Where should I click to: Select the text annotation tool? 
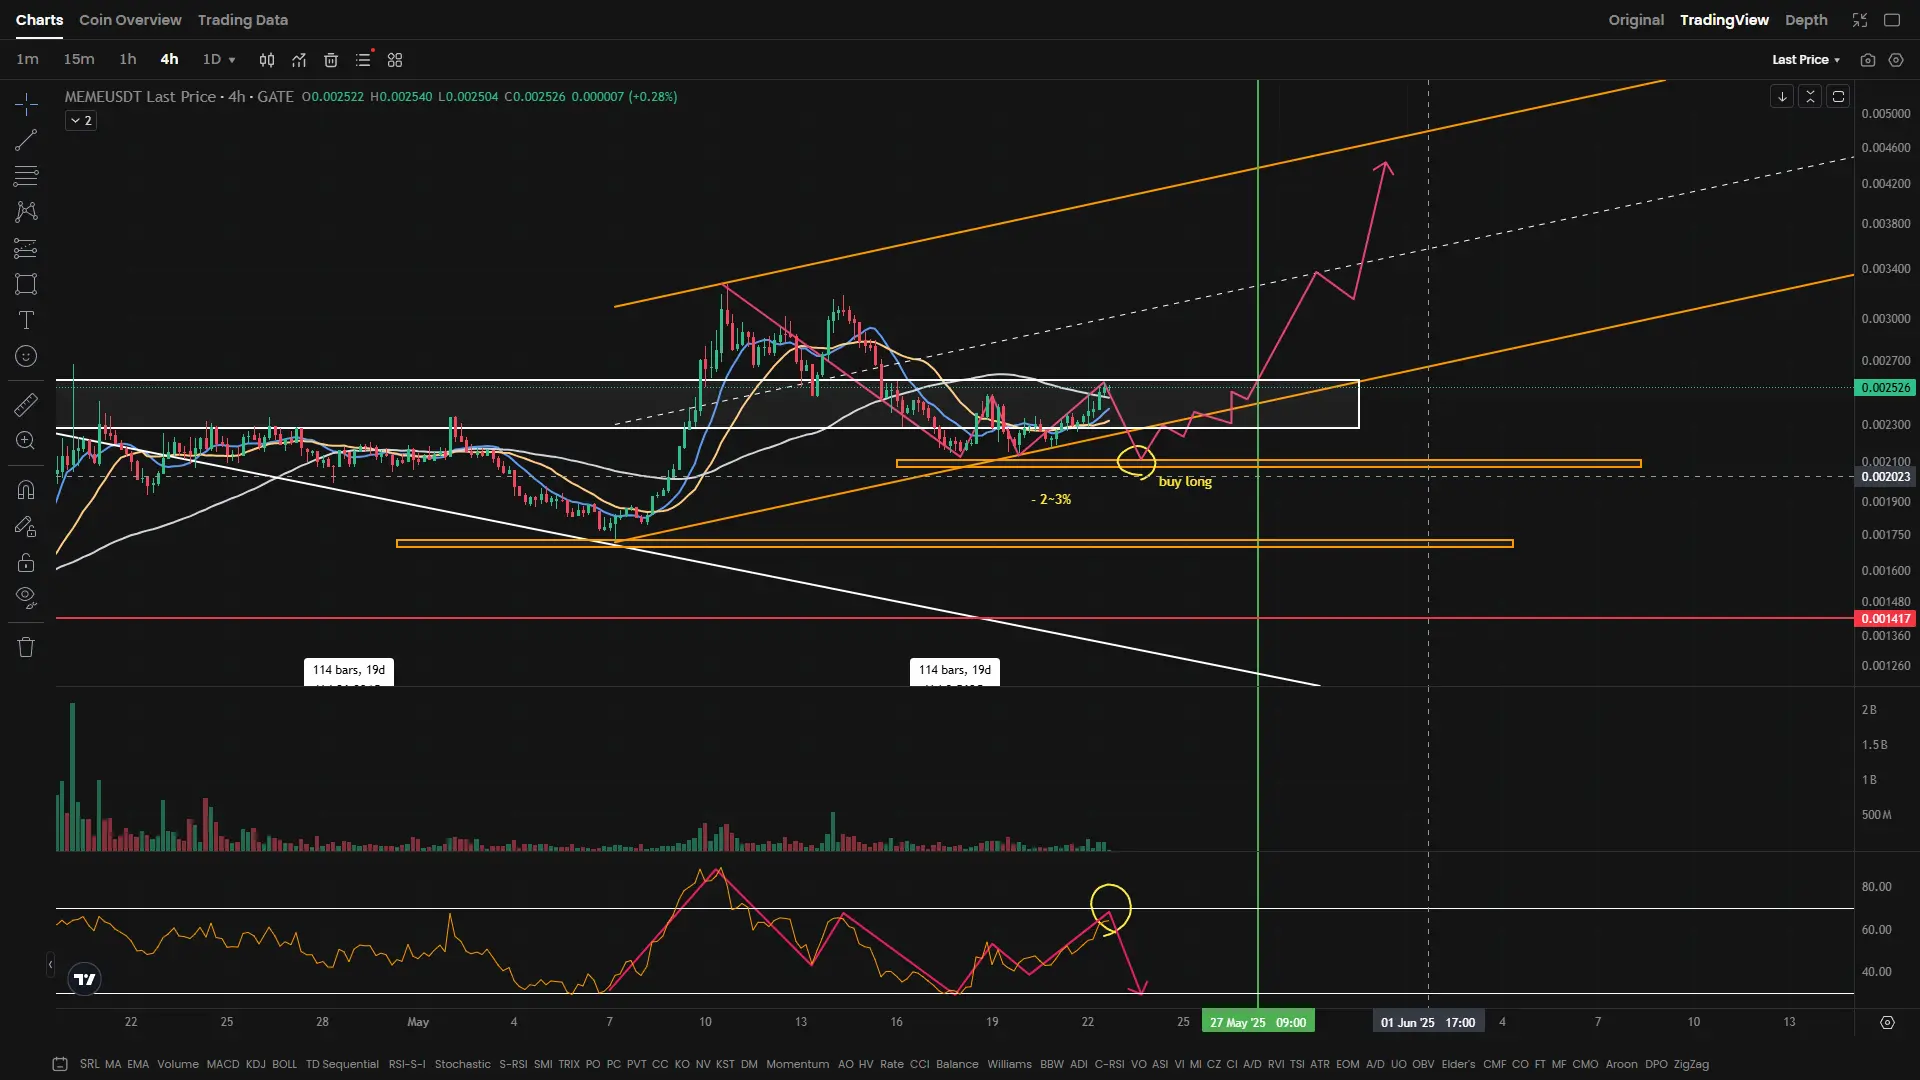(x=26, y=320)
